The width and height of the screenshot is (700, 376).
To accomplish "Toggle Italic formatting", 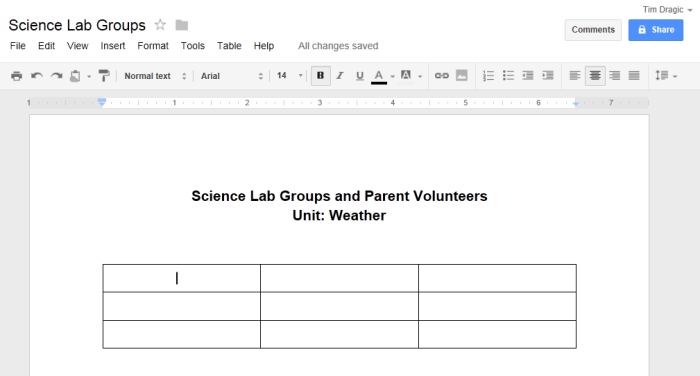I will (x=340, y=75).
